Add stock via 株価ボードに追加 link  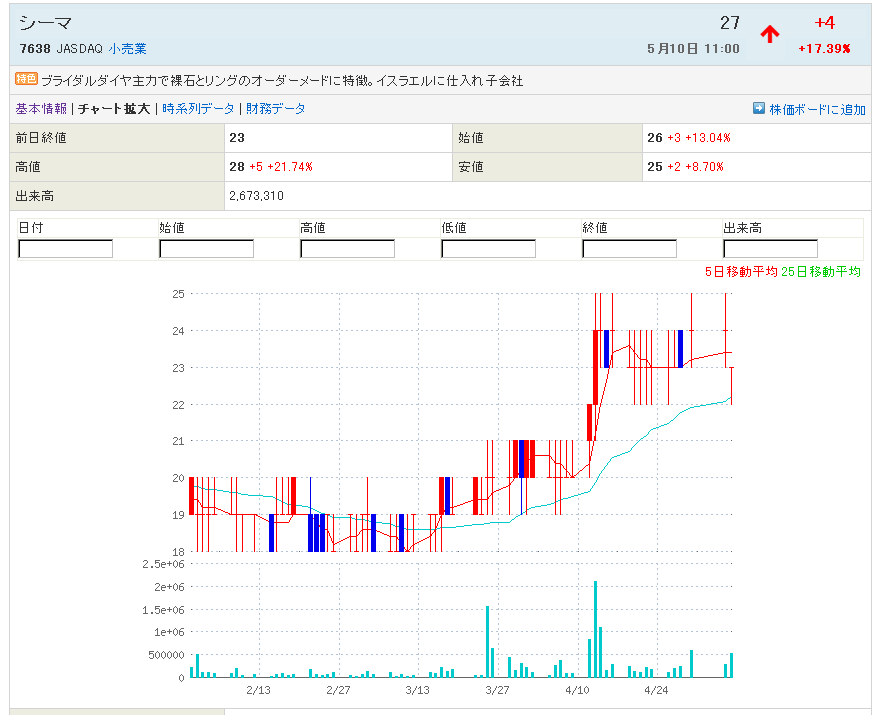pos(817,109)
